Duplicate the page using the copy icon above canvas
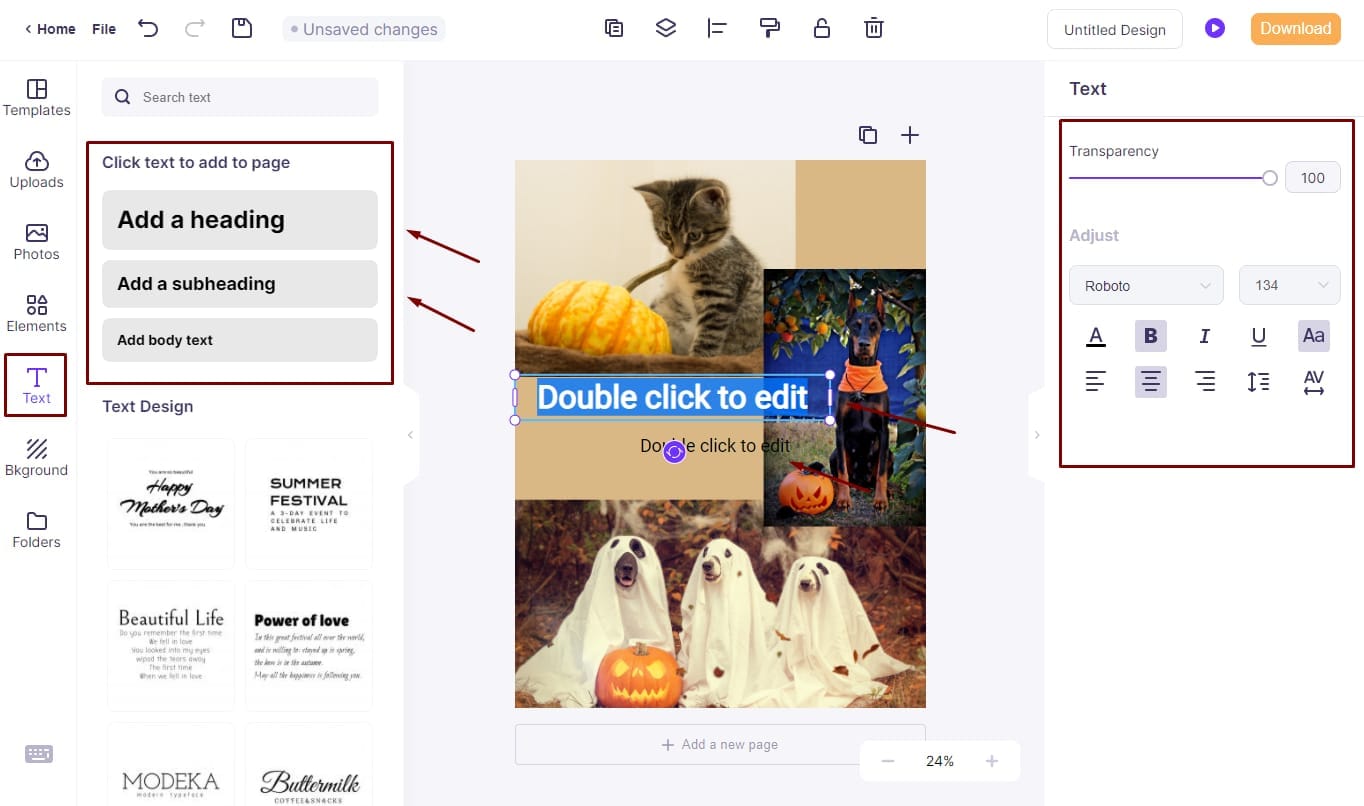The image size is (1364, 806). 868,135
